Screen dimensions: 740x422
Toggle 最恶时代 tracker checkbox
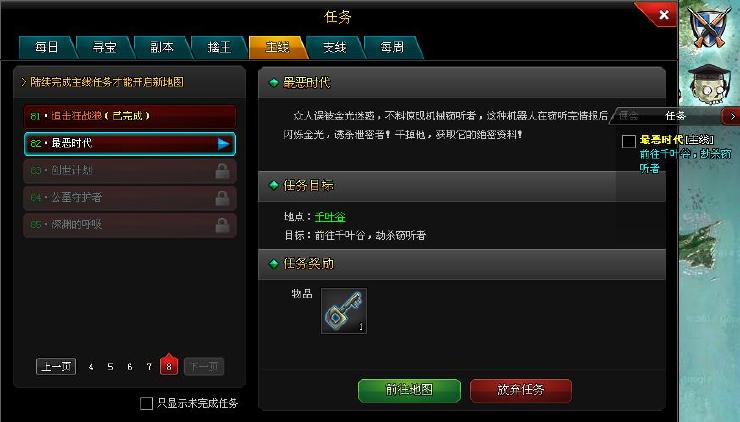click(x=629, y=141)
